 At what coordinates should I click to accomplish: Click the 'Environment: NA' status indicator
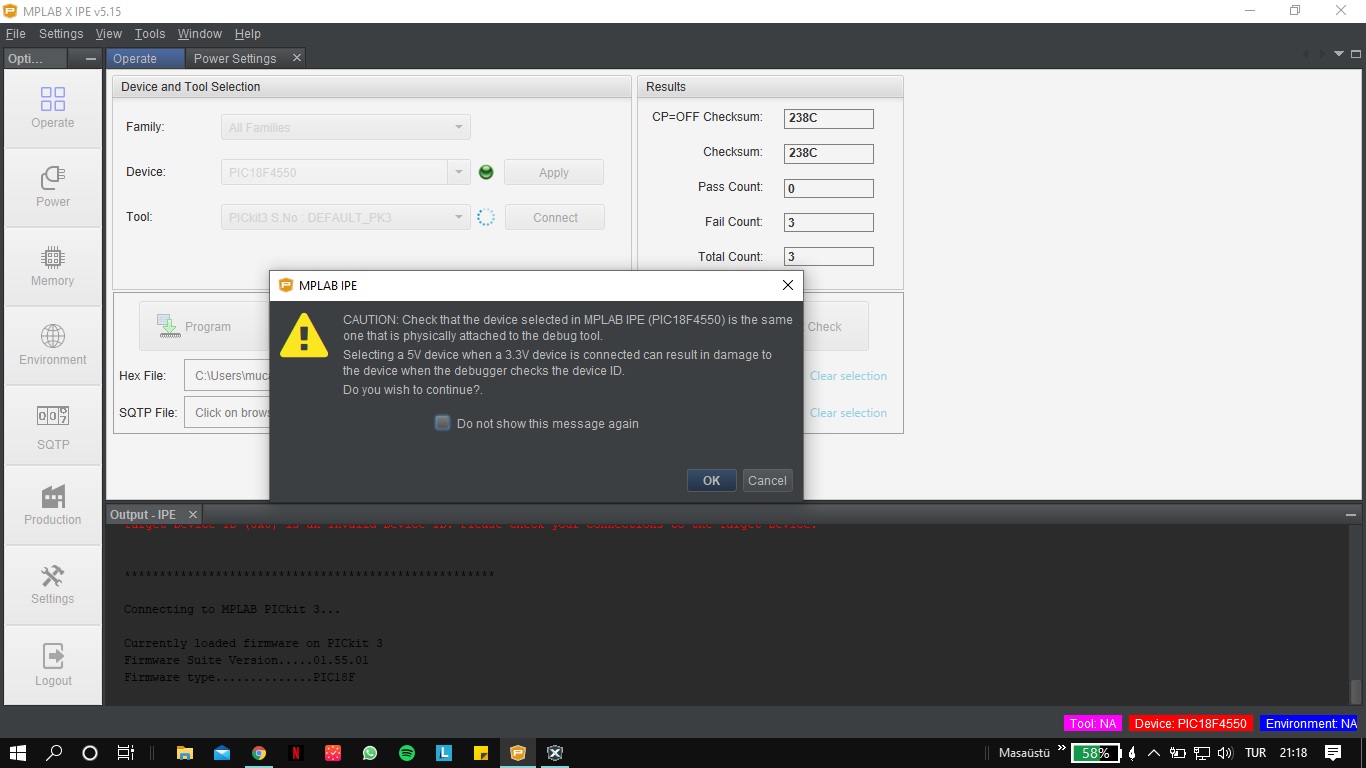click(x=1310, y=723)
